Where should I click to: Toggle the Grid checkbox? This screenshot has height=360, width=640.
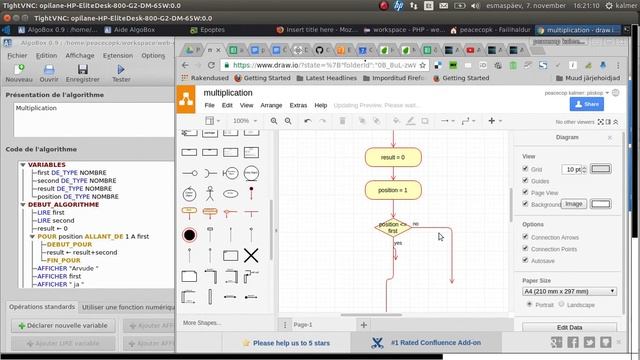point(525,168)
